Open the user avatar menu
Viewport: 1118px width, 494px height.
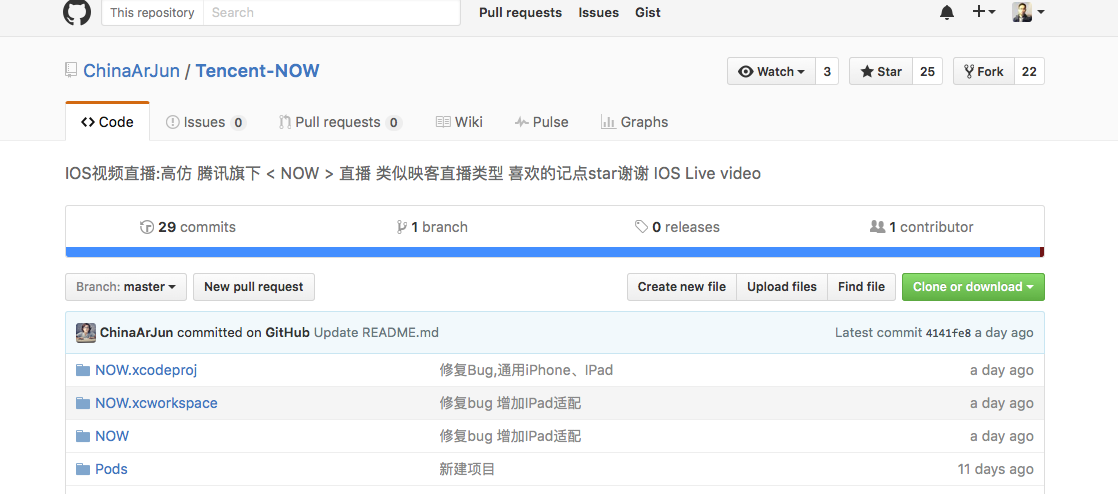pyautogui.click(x=1028, y=12)
